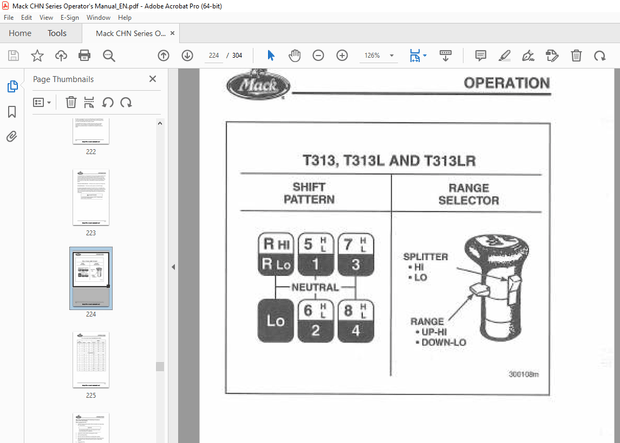Rotate thumbnails clockwise in panel
This screenshot has height=443, width=620.
126,102
